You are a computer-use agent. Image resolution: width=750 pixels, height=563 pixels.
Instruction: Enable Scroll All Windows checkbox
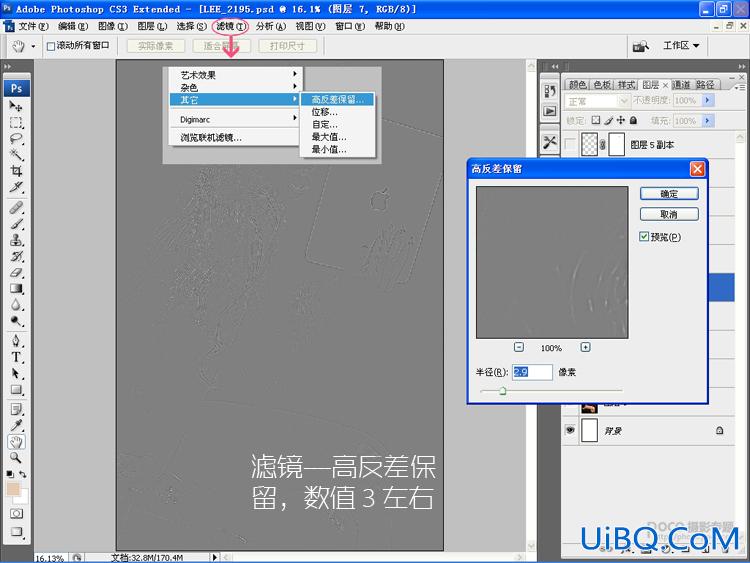point(51,46)
